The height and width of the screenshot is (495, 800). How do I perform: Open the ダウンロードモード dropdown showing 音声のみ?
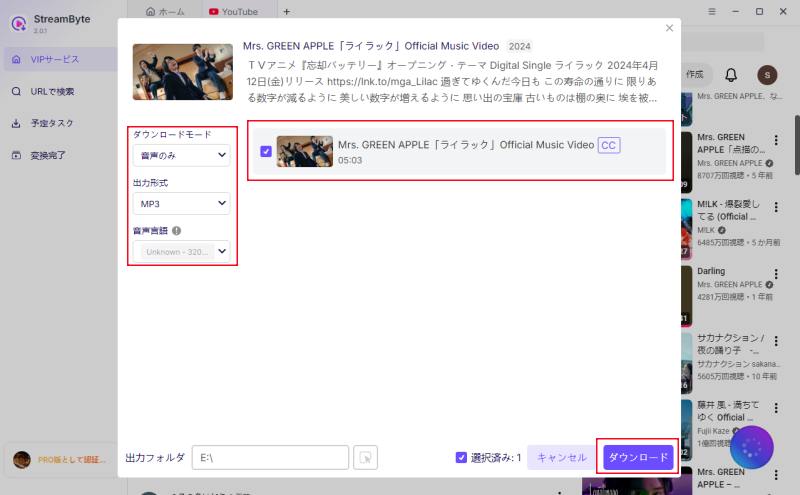182,155
